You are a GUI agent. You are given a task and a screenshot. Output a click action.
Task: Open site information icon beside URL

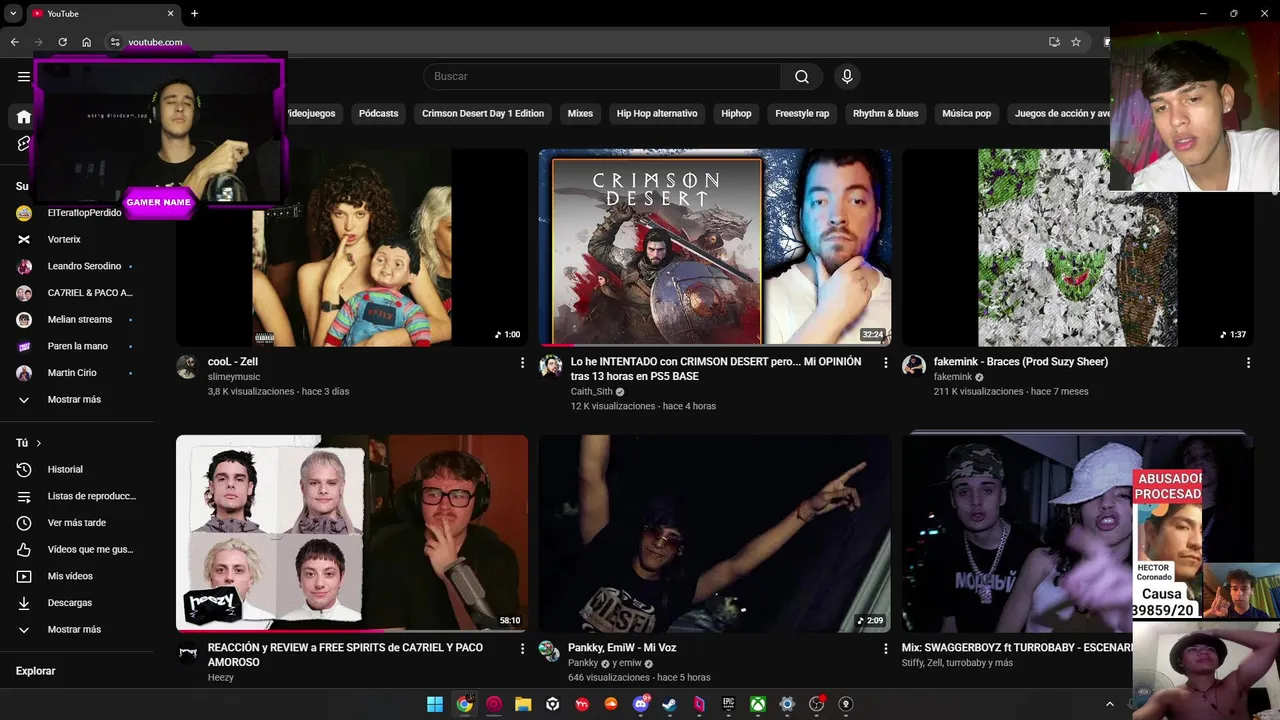(x=115, y=42)
